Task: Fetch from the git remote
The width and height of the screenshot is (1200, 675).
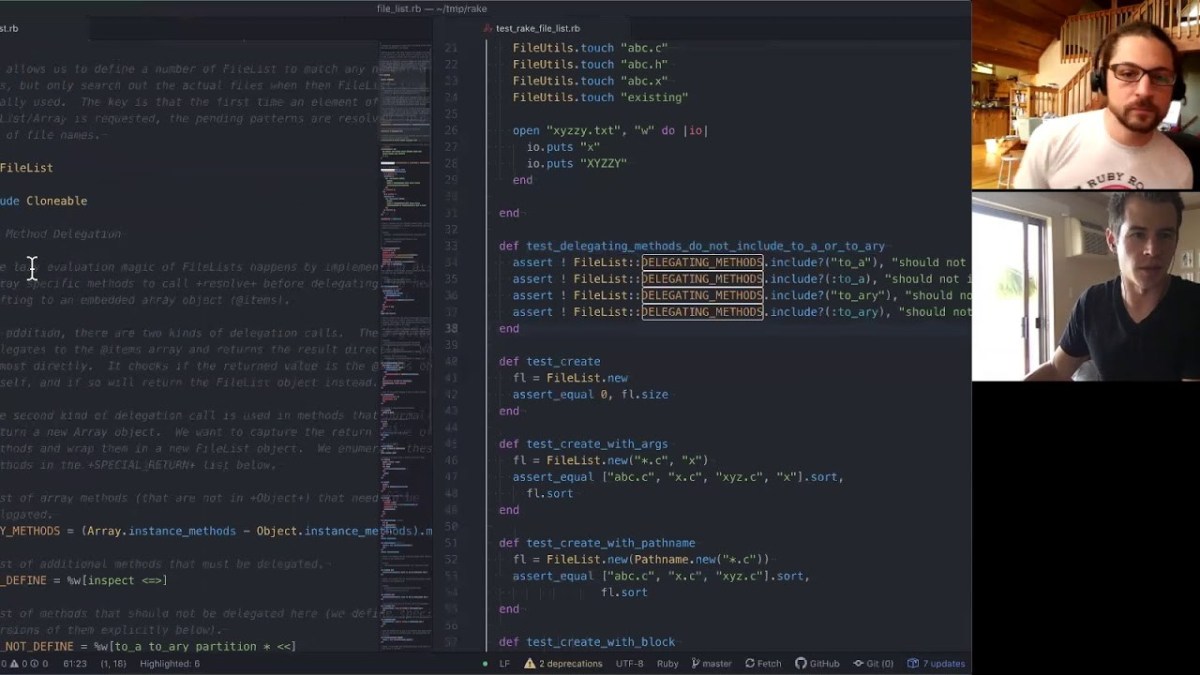Action: coord(763,663)
